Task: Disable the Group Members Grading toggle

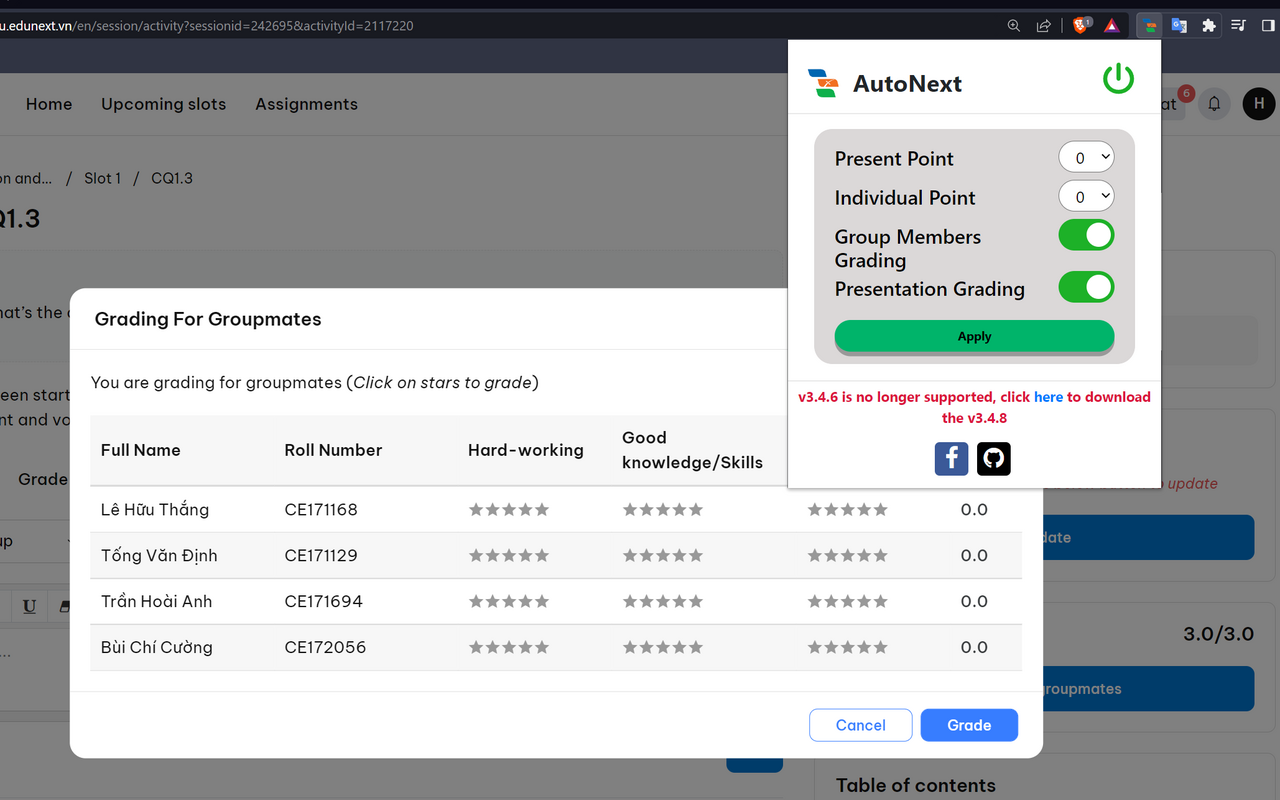Action: click(x=1086, y=235)
